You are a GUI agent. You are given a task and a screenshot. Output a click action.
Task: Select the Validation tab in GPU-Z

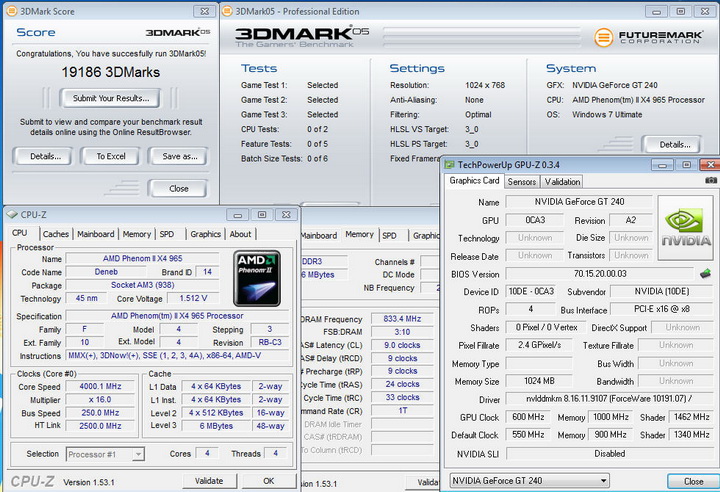pyautogui.click(x=562, y=182)
